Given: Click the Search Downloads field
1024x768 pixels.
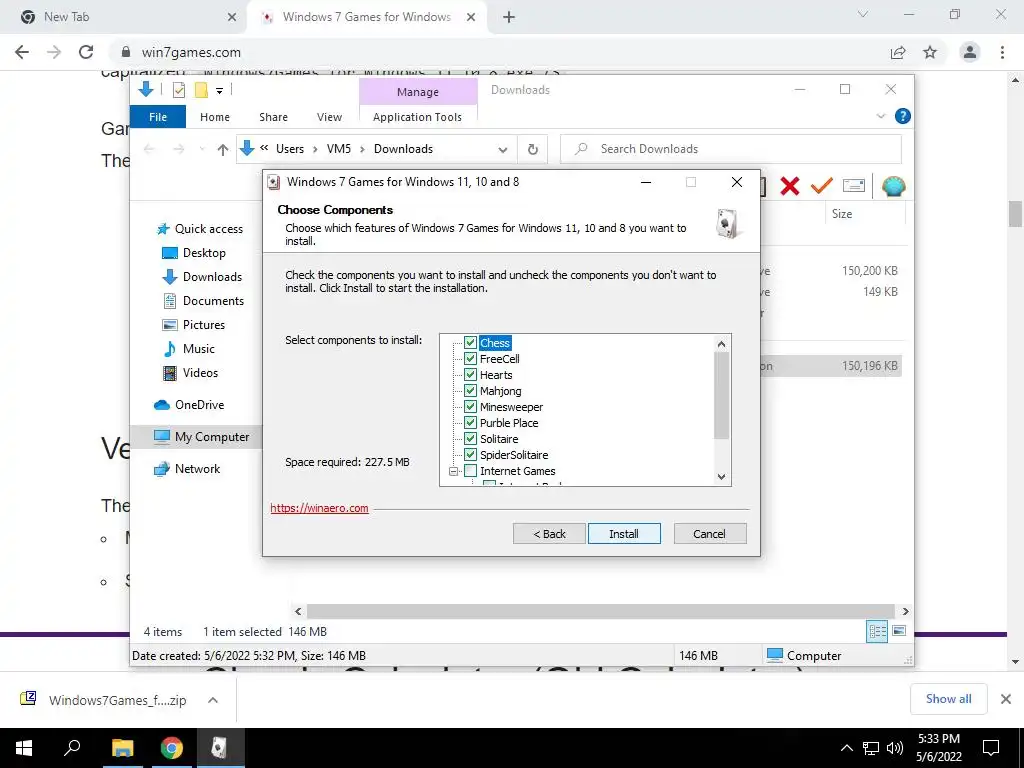Looking at the screenshot, I should [731, 149].
